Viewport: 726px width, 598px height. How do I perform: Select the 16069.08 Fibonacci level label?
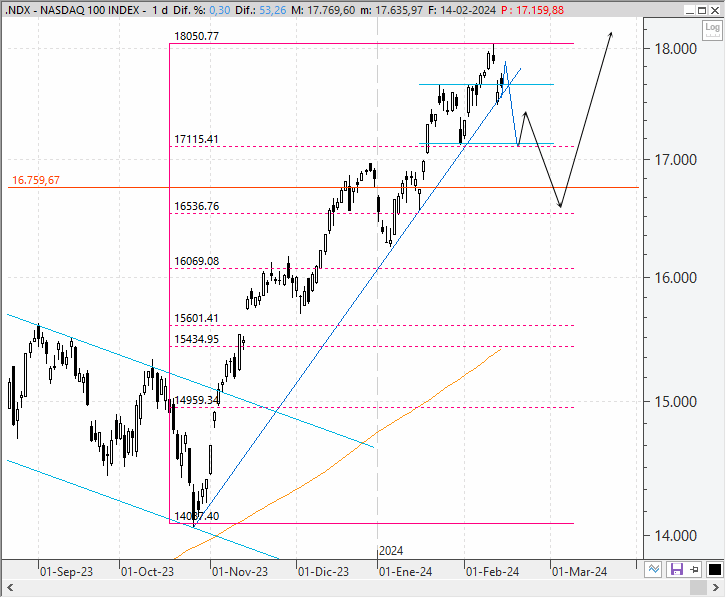point(196,261)
